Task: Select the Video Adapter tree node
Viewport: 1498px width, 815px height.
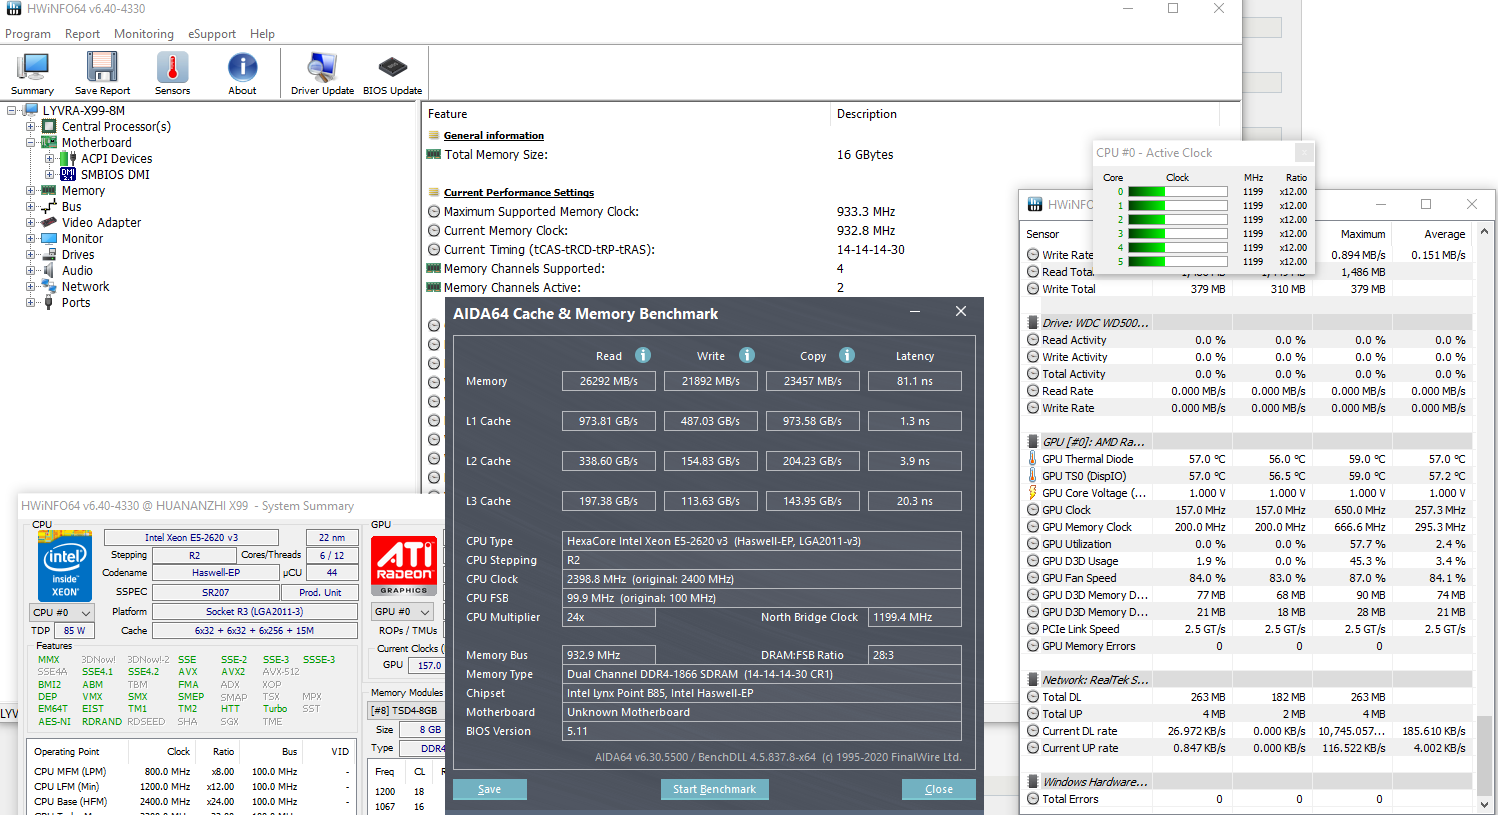Action: coord(101,223)
